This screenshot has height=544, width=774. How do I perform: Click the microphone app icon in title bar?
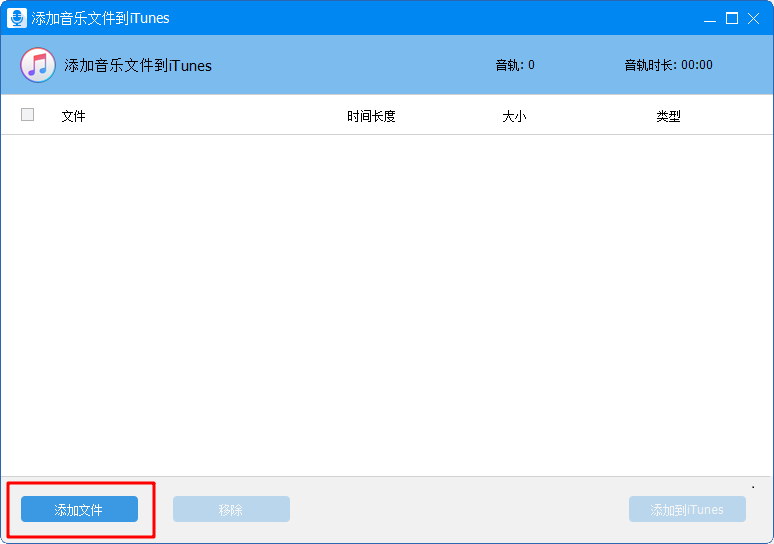point(17,18)
